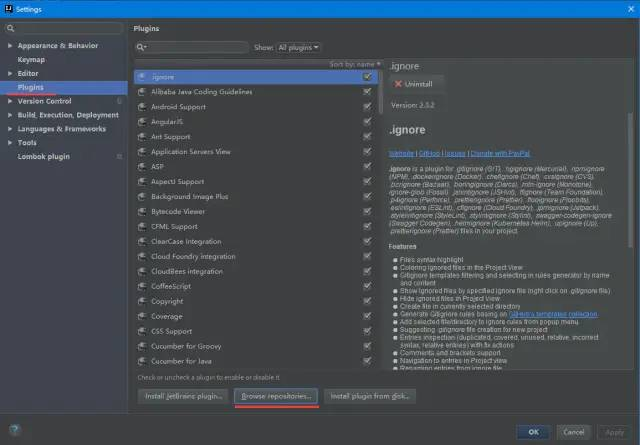Select the ASP plugin row
640x445 pixels.
click(x=256, y=167)
